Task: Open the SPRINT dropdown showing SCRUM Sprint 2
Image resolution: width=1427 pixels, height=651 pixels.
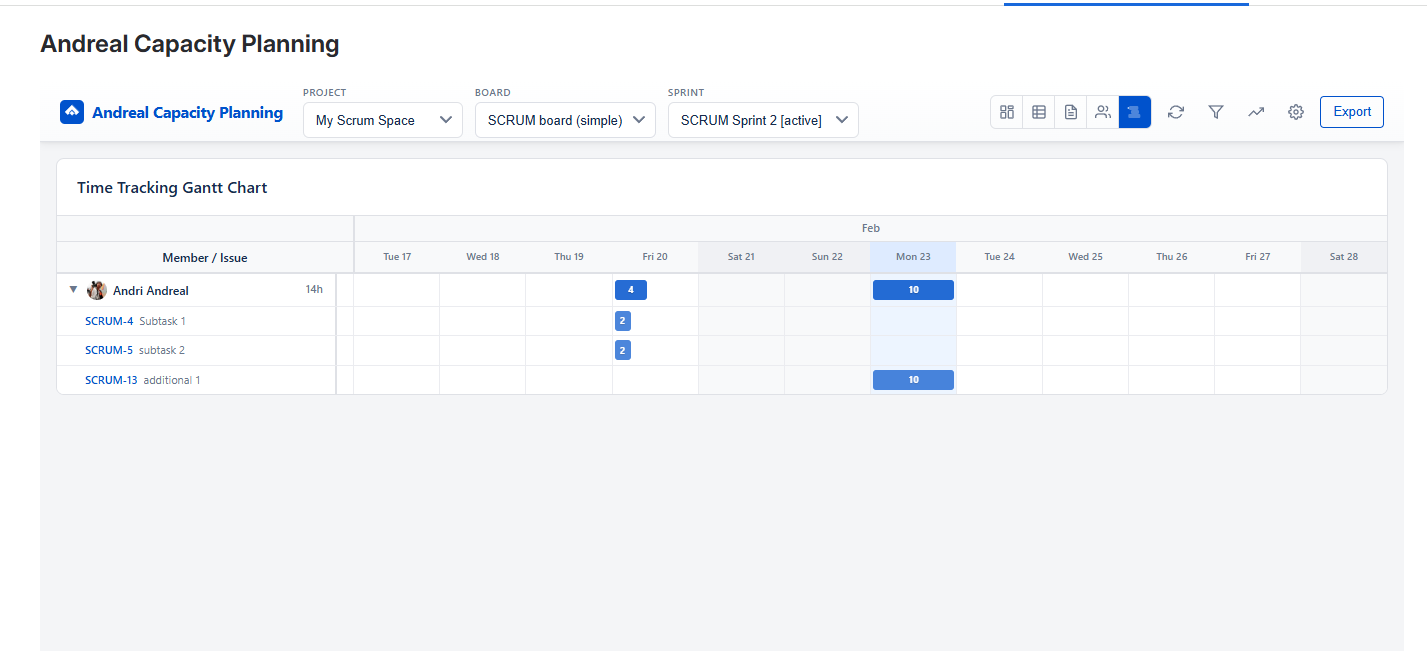Action: click(x=762, y=119)
